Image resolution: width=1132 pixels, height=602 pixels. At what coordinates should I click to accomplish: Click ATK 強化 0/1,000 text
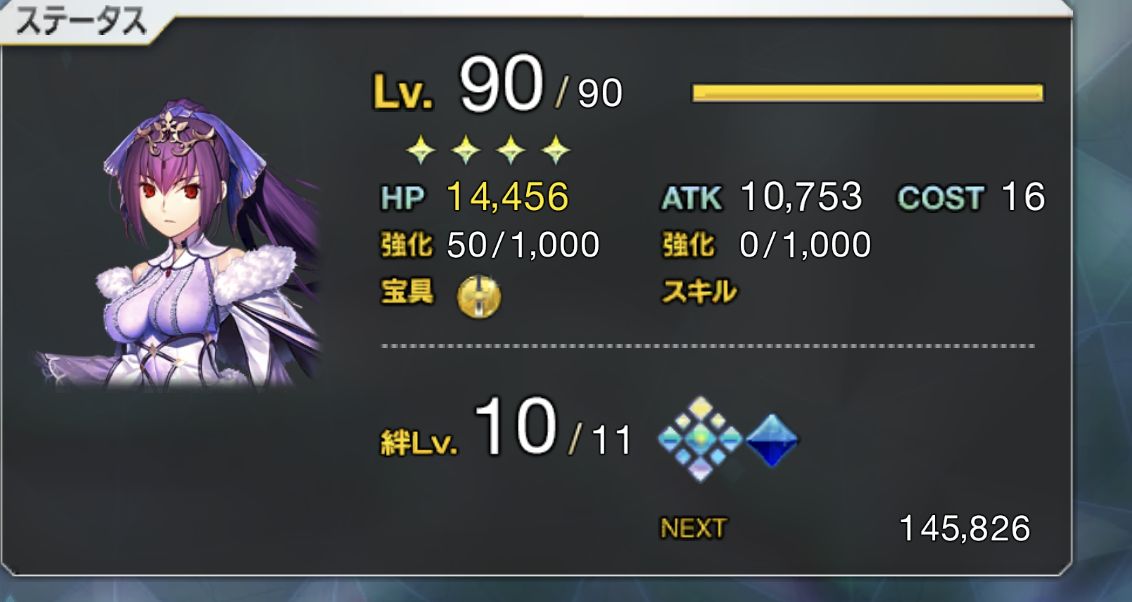[767, 245]
